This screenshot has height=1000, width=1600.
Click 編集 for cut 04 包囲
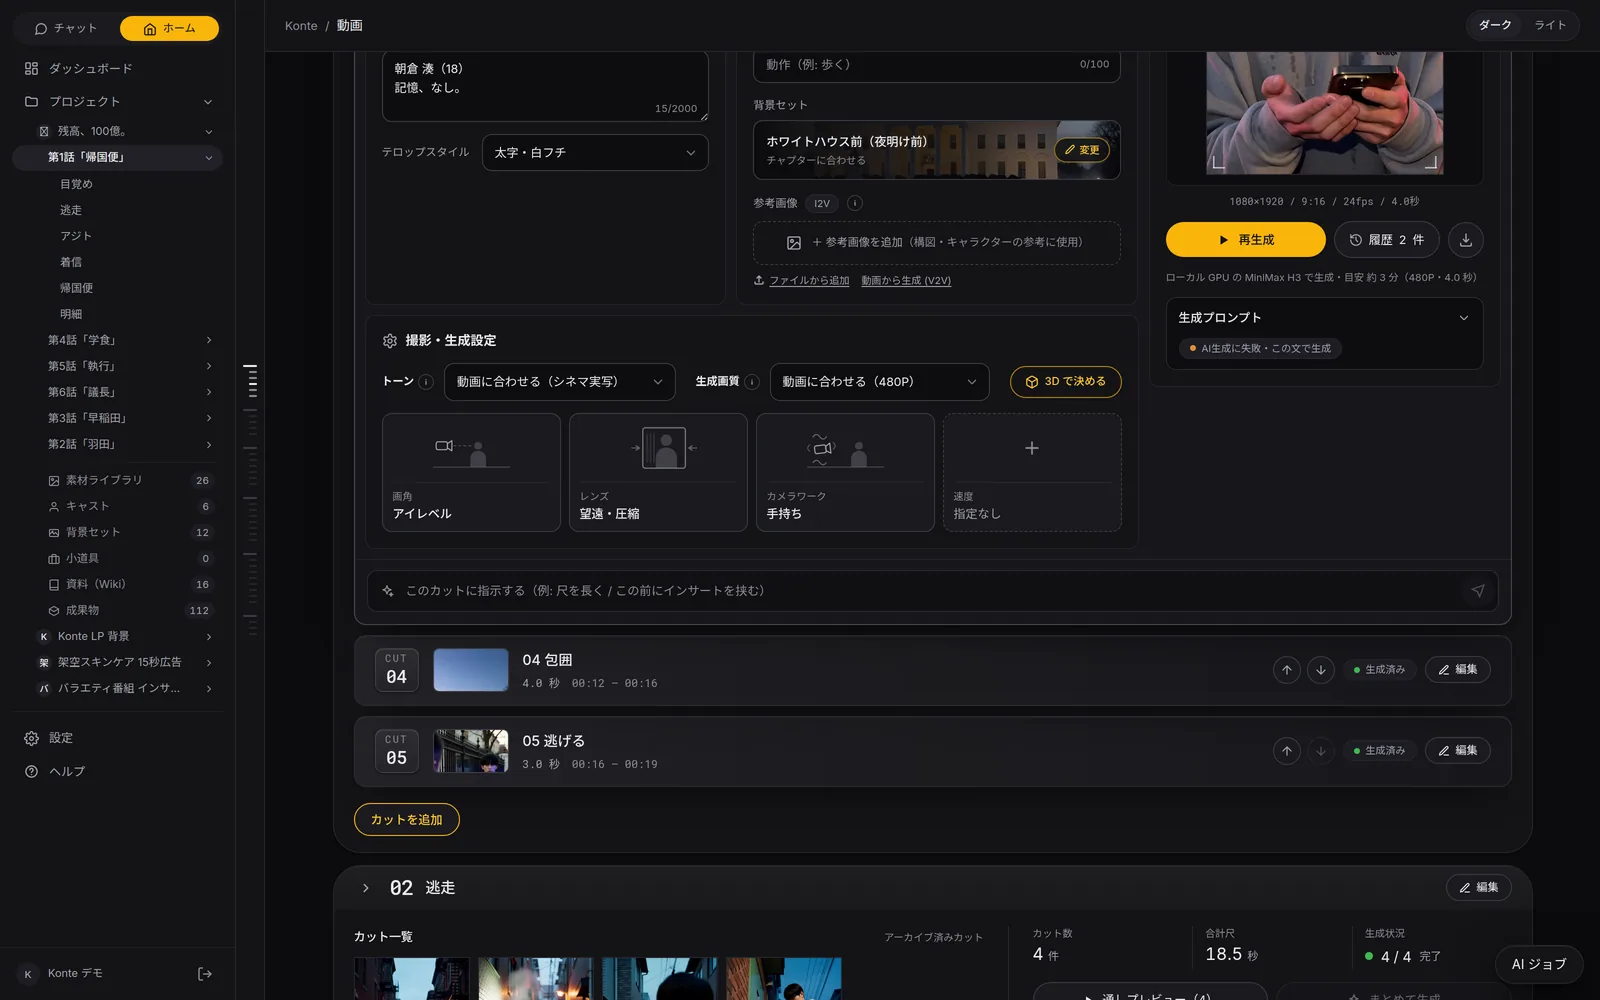click(1457, 670)
